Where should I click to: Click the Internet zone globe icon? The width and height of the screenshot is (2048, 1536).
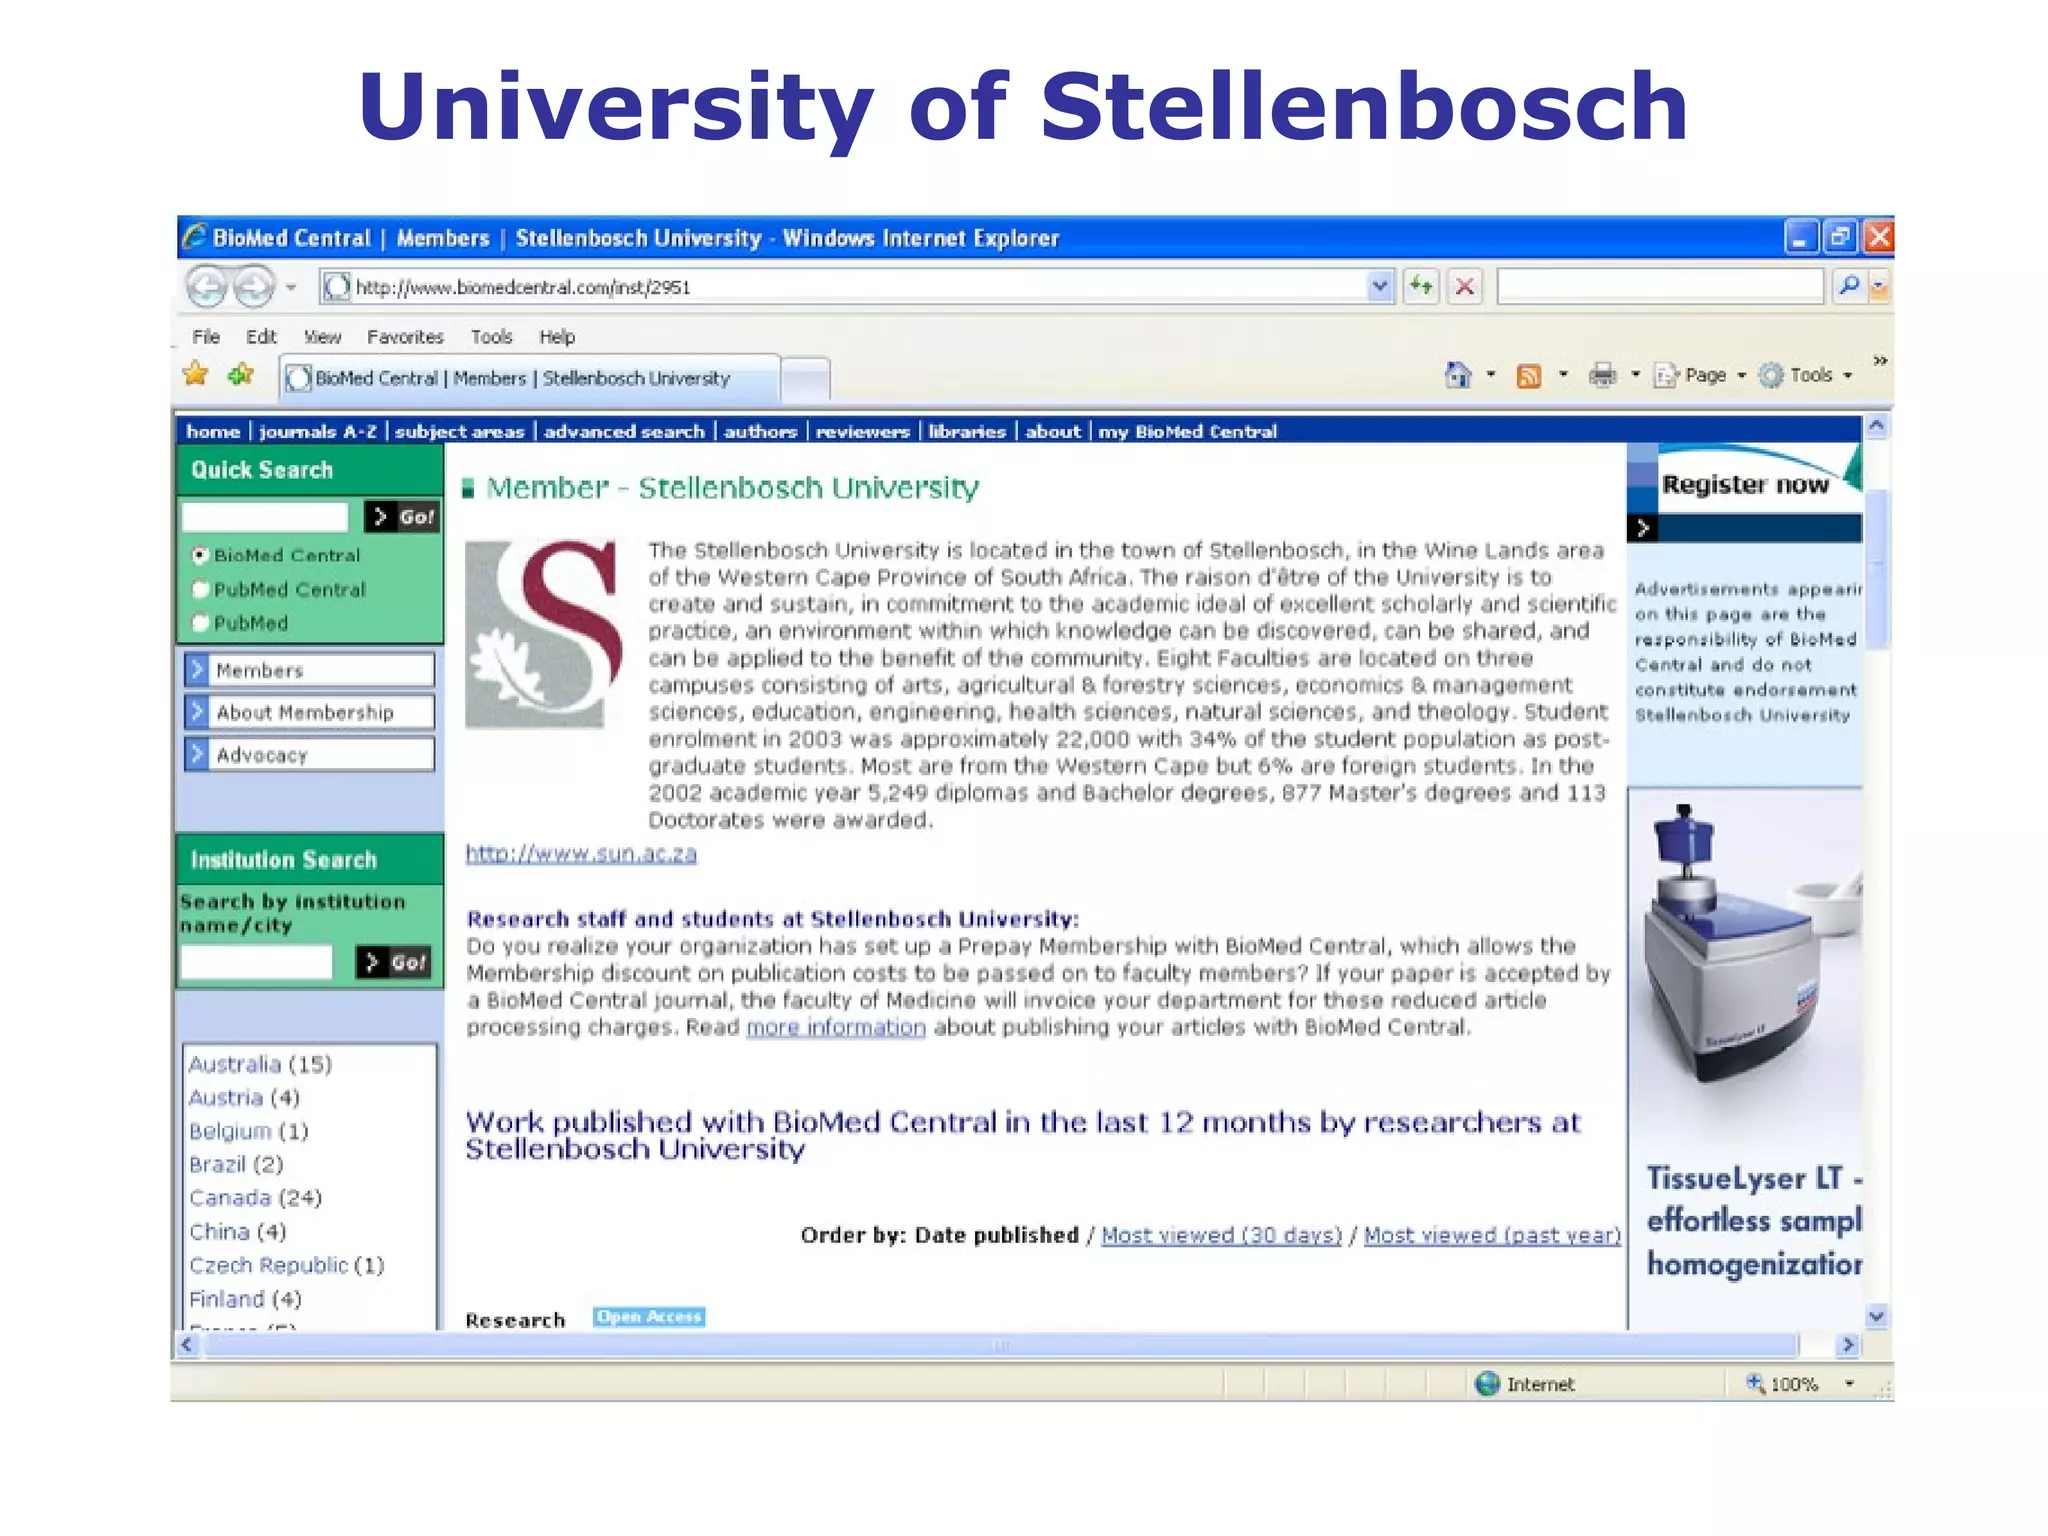click(1487, 1383)
